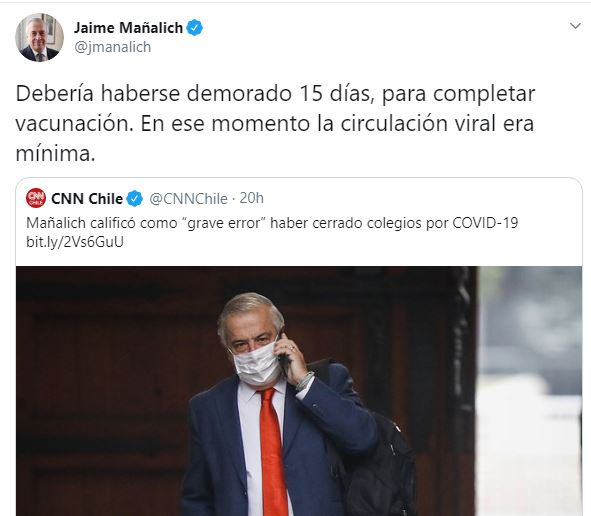Click the quoted CNN Chile tweet card header

pyautogui.click(x=145, y=199)
